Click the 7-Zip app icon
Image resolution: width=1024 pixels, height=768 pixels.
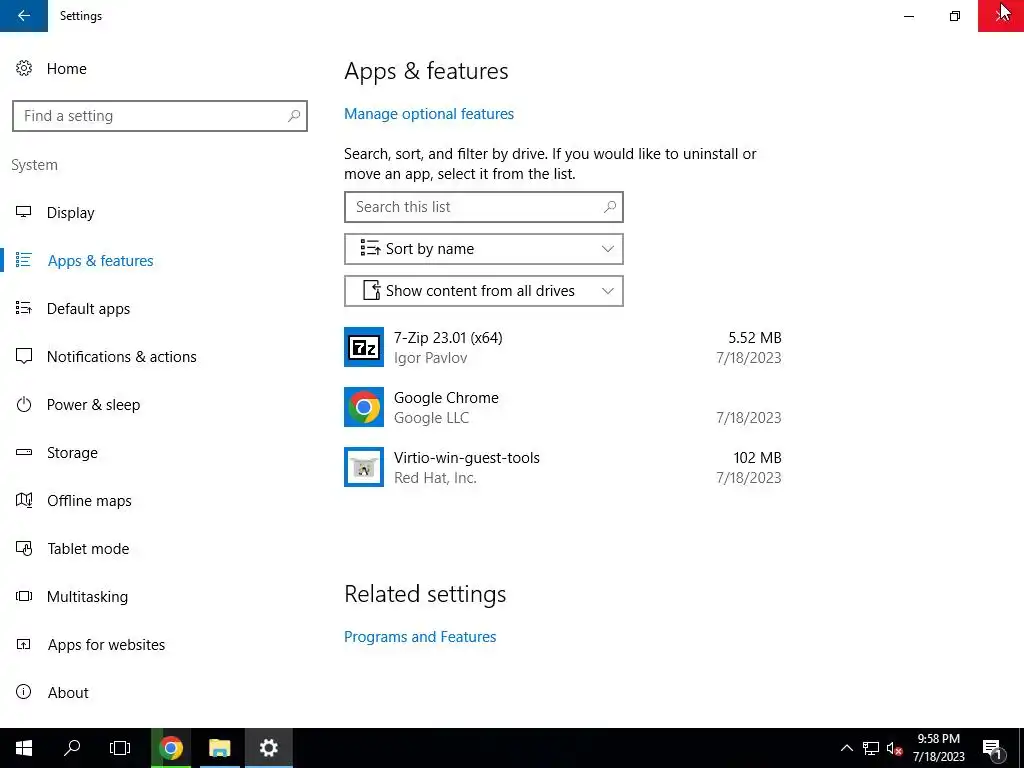coord(364,347)
